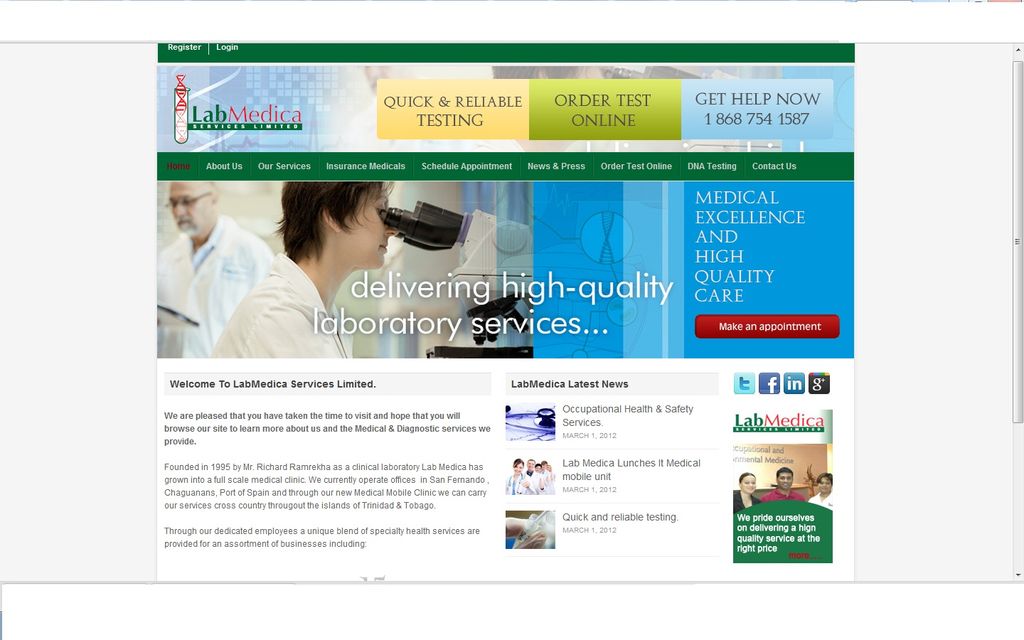Click the Welcome To LabMedica Services Limited heading
This screenshot has height=640, width=1024.
(273, 384)
